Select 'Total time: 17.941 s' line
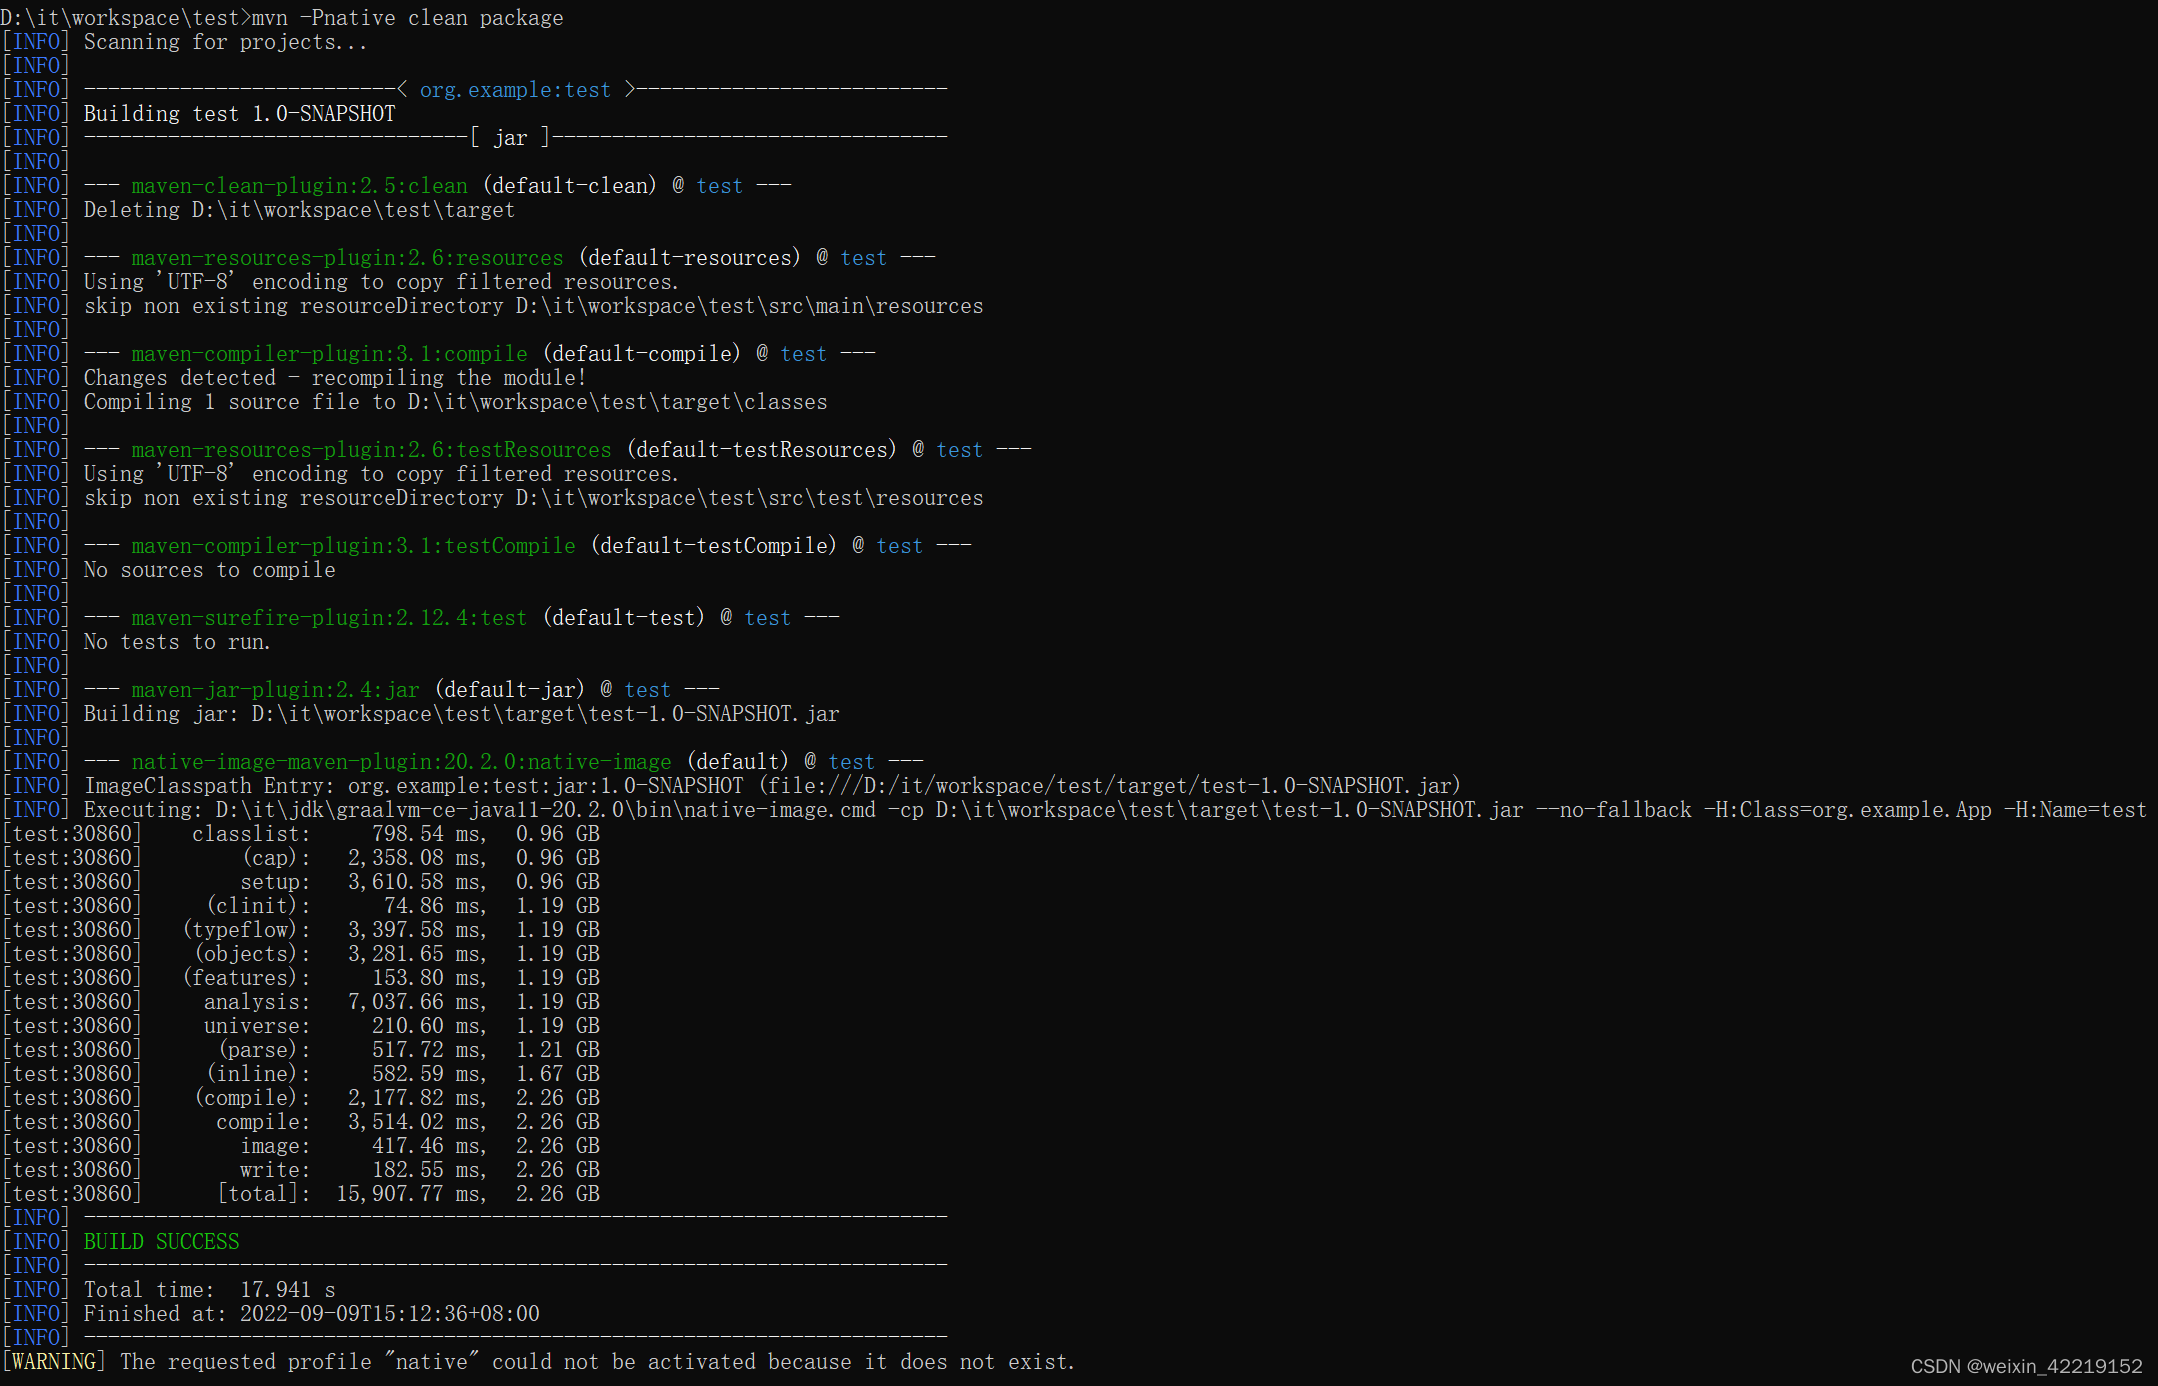This screenshot has height=1386, width=2158. (209, 1290)
